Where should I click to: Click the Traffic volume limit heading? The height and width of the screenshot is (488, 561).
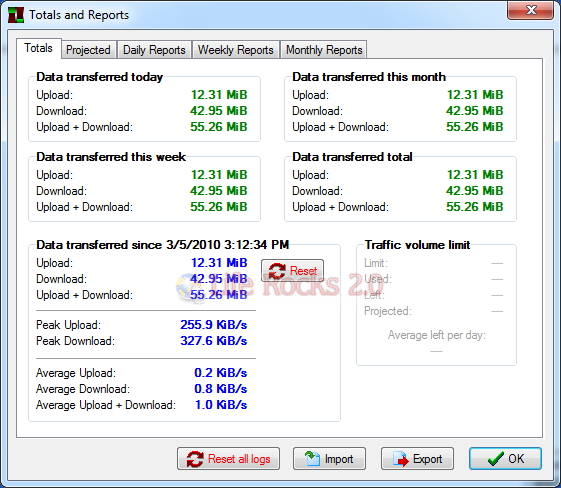pyautogui.click(x=417, y=245)
